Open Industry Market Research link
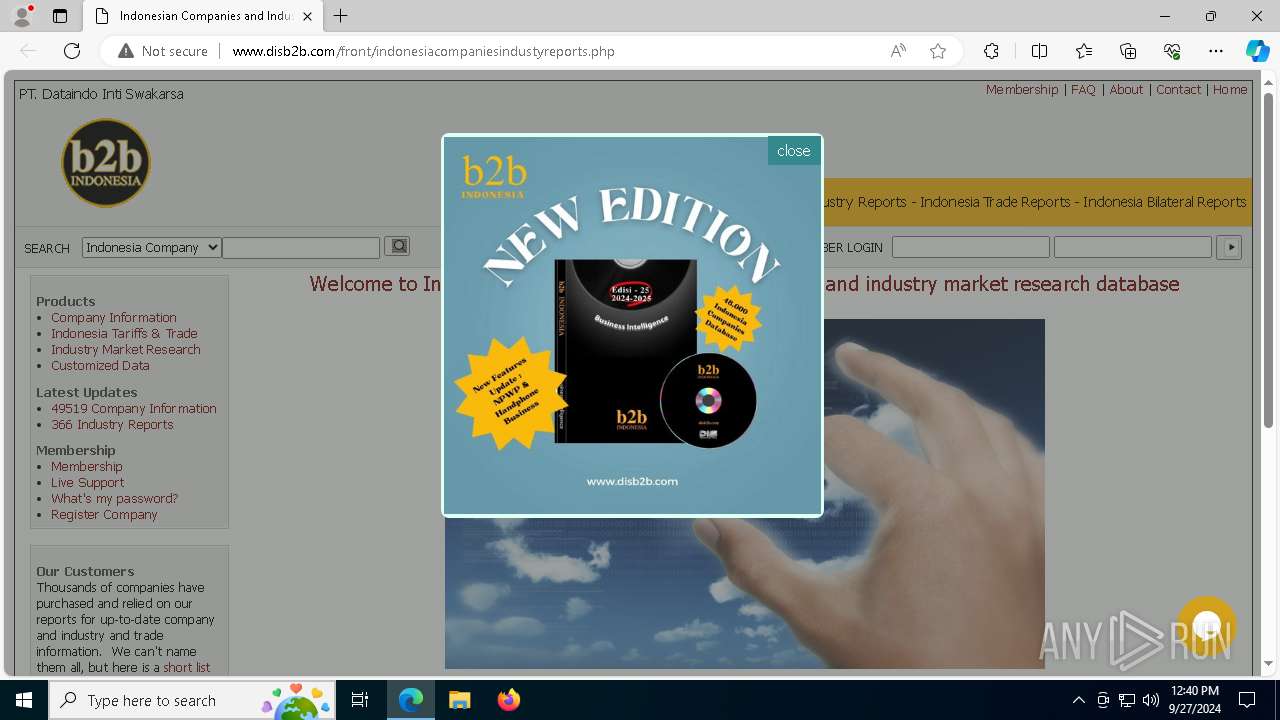This screenshot has width=1280, height=720. click(x=126, y=349)
